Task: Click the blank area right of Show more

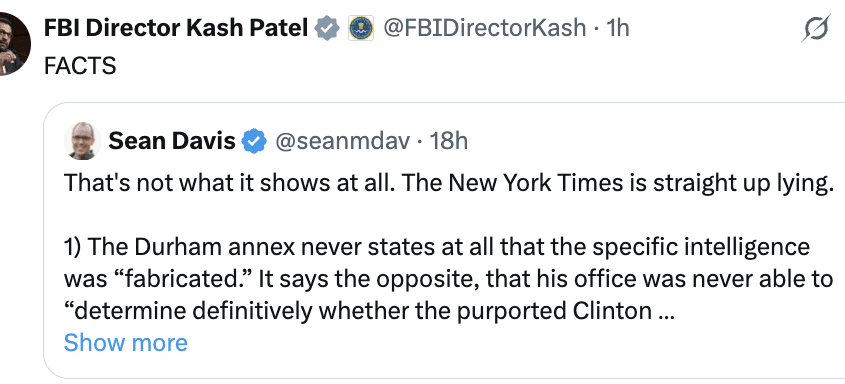Action: click(512, 343)
